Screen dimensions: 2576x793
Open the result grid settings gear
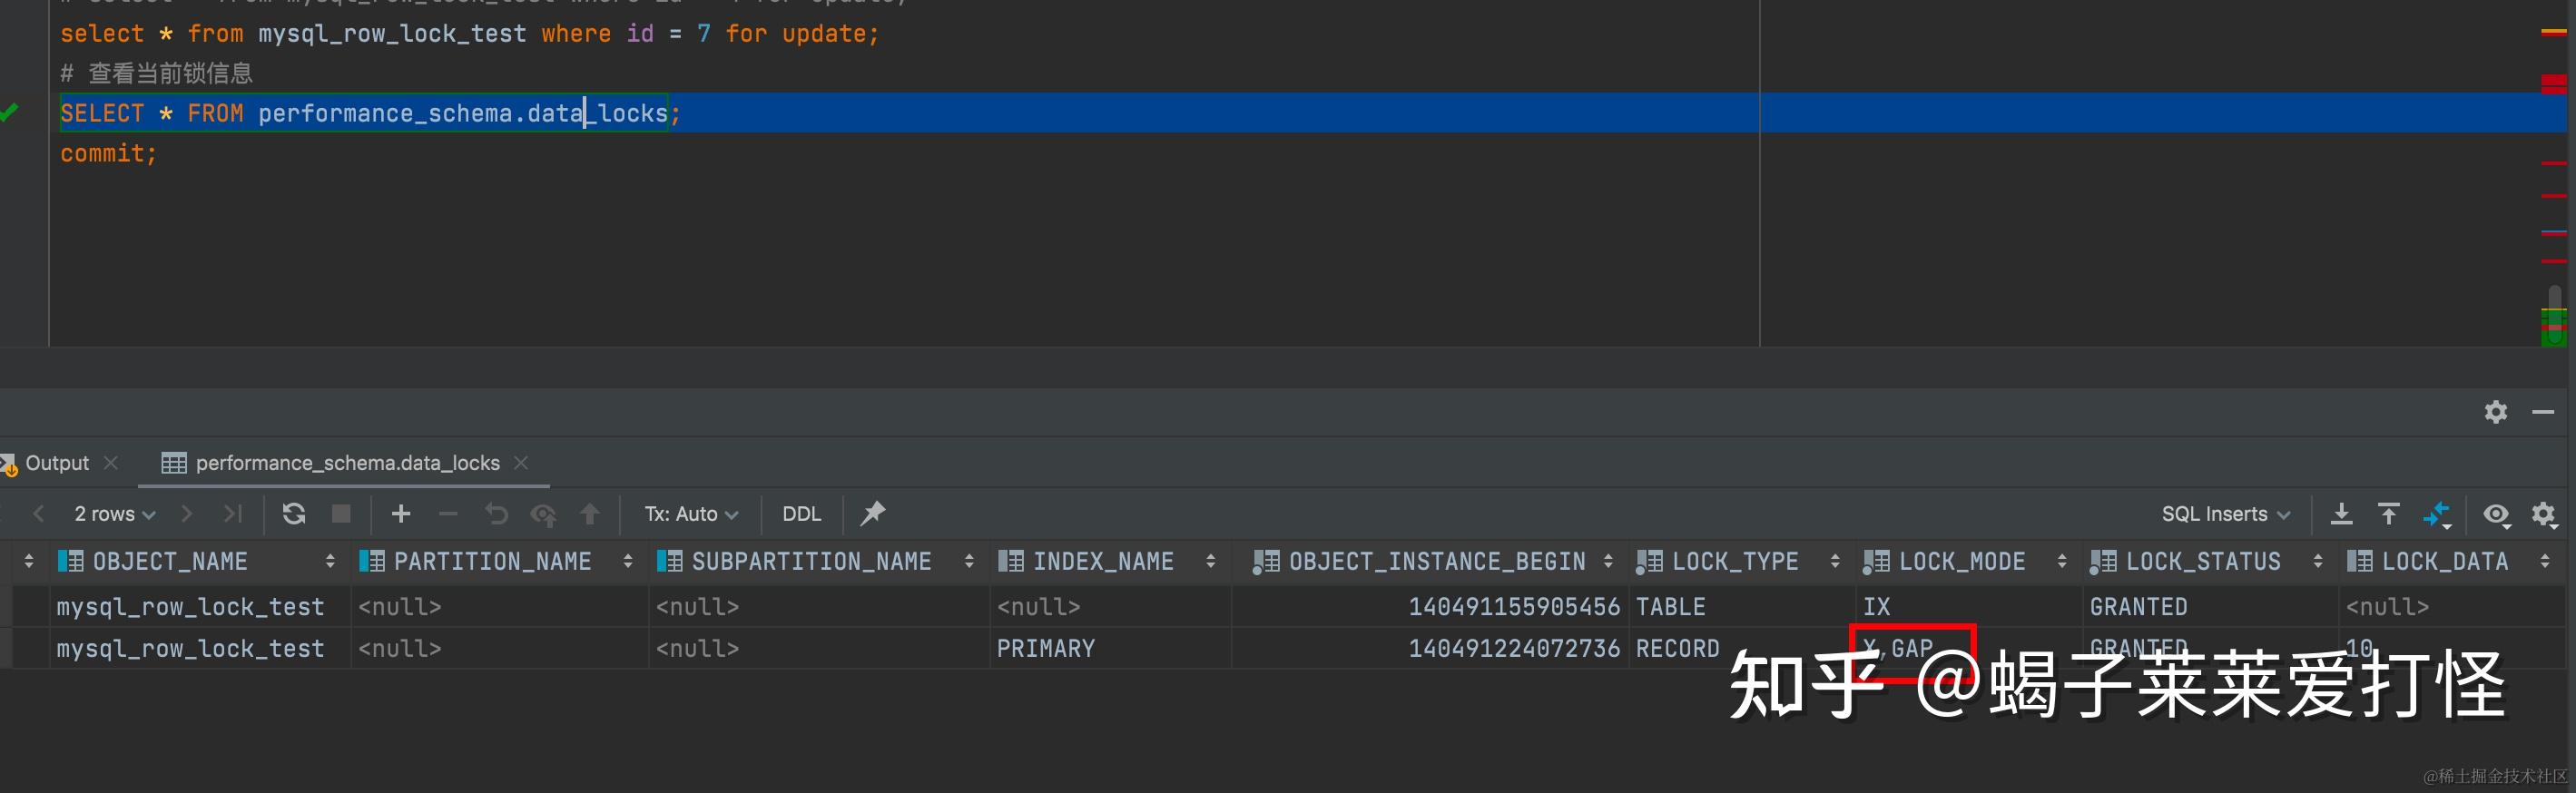pos(2544,514)
